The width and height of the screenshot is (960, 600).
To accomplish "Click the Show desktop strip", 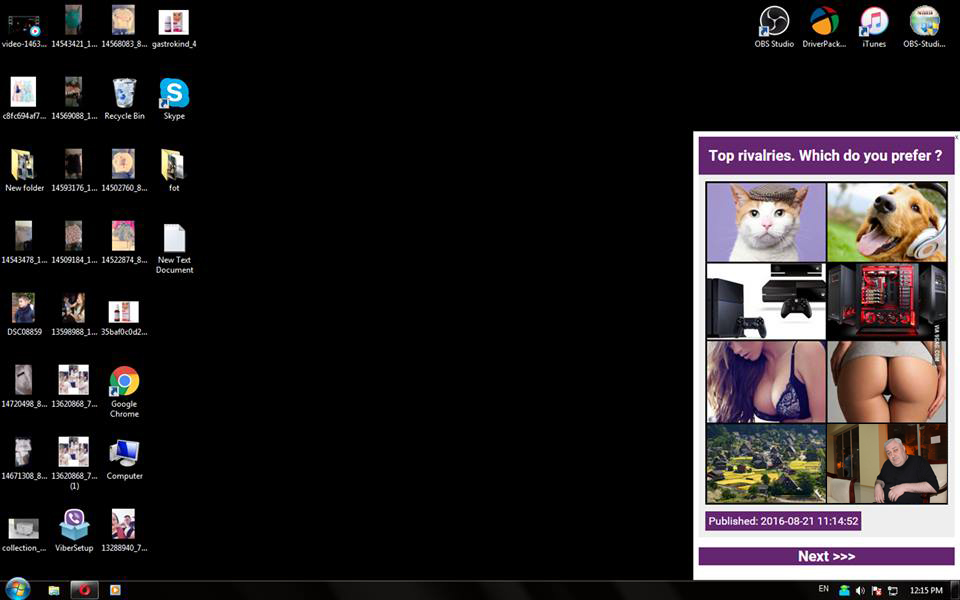I will (956, 590).
